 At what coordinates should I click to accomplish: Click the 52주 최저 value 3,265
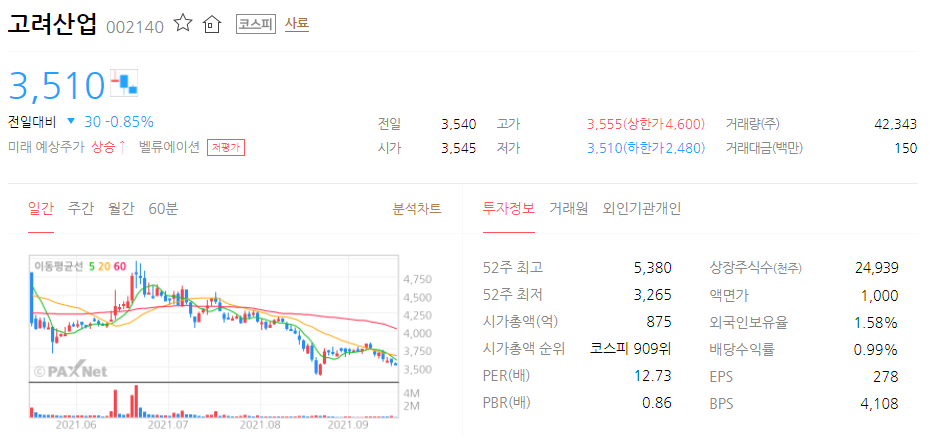pos(652,295)
